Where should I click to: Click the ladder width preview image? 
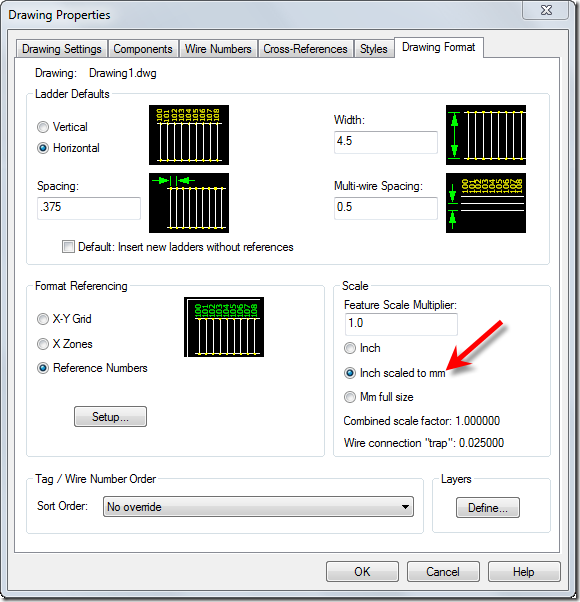(486, 135)
